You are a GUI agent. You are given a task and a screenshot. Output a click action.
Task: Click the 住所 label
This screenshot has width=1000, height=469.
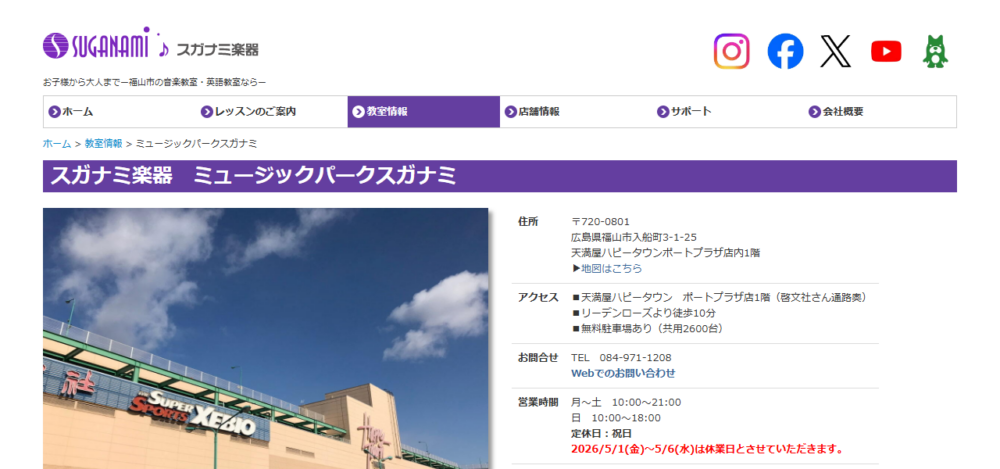click(x=528, y=222)
